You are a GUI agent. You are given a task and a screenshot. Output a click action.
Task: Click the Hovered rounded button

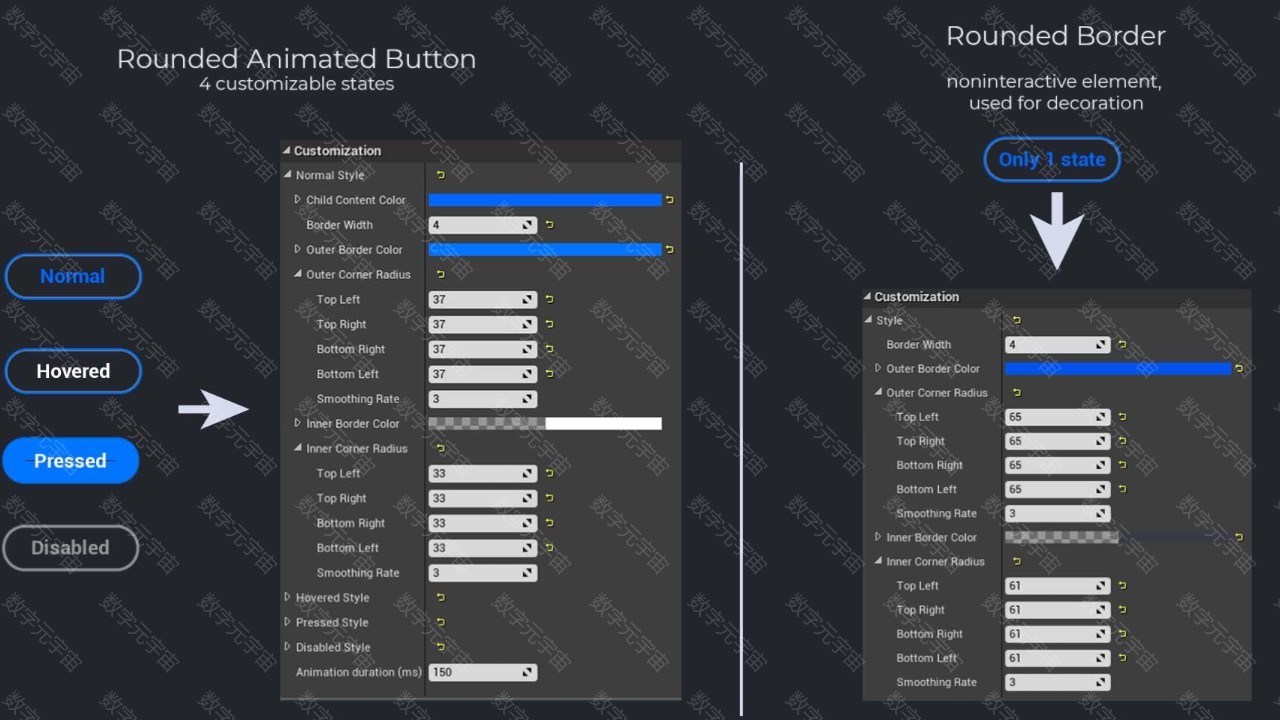point(73,371)
